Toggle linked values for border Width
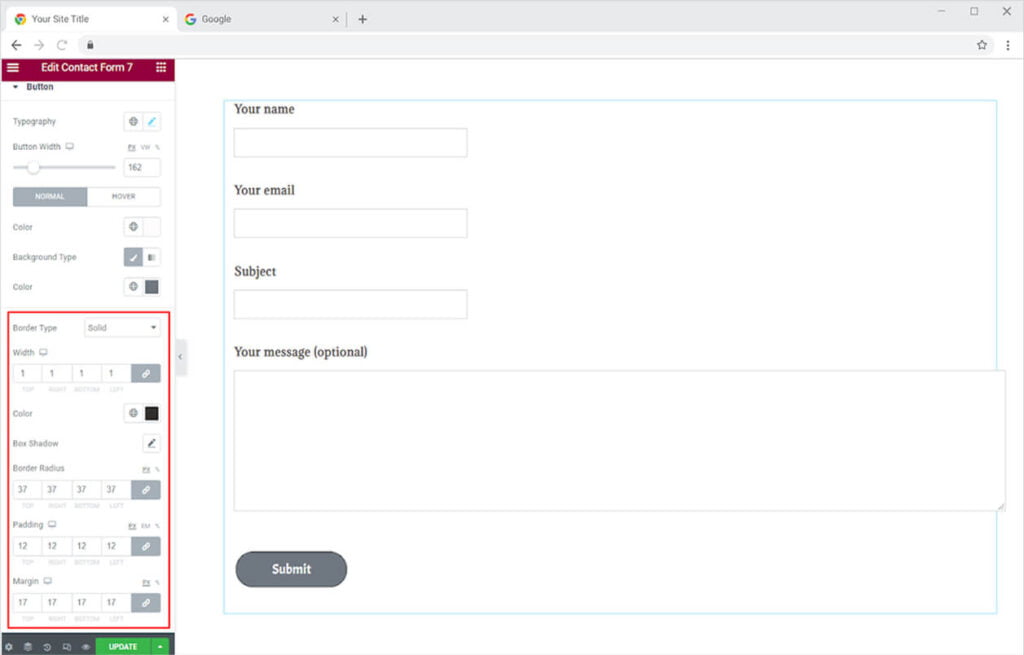The width and height of the screenshot is (1024, 655). [145, 373]
